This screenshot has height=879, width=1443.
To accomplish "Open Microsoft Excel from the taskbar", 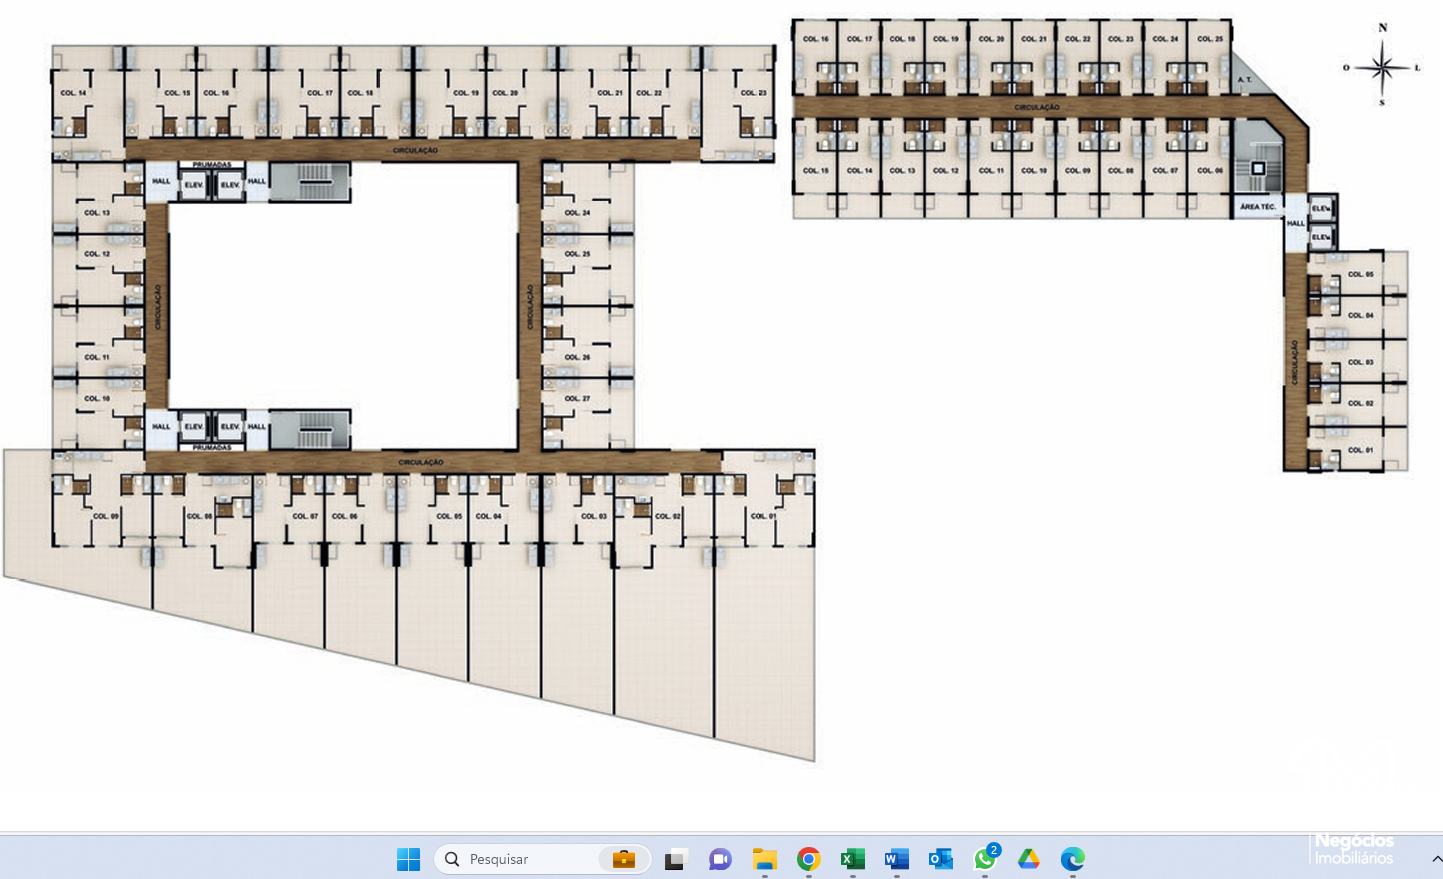I will pyautogui.click(x=853, y=859).
